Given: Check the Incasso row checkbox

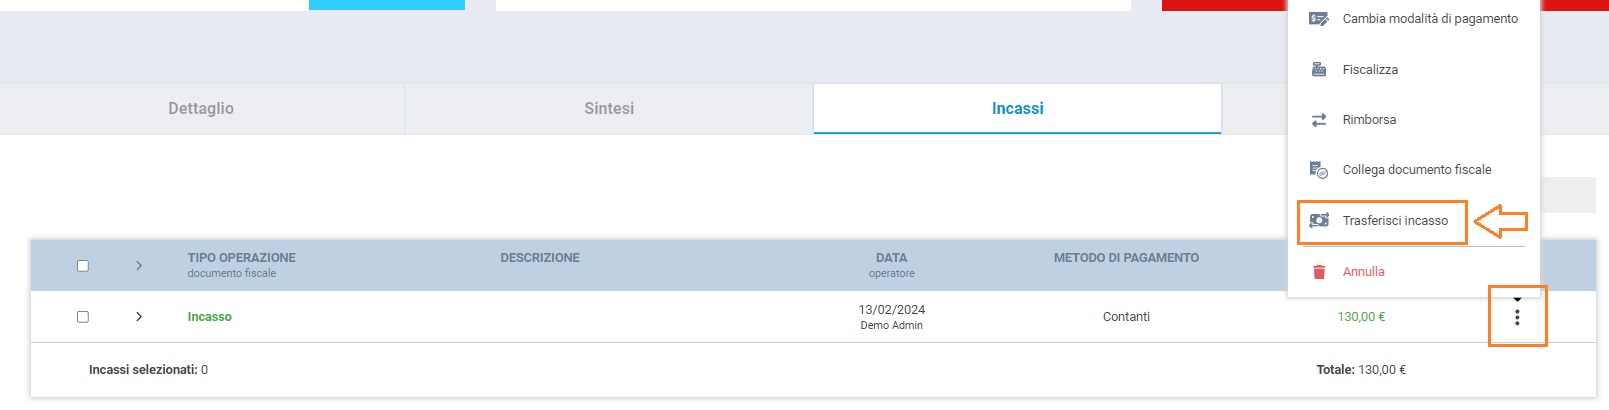Looking at the screenshot, I should pos(83,317).
